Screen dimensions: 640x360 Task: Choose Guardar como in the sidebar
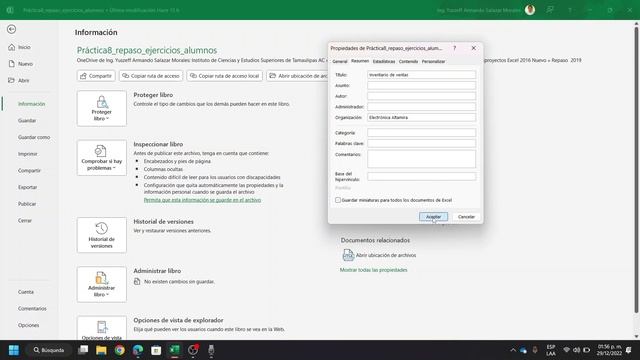point(34,137)
